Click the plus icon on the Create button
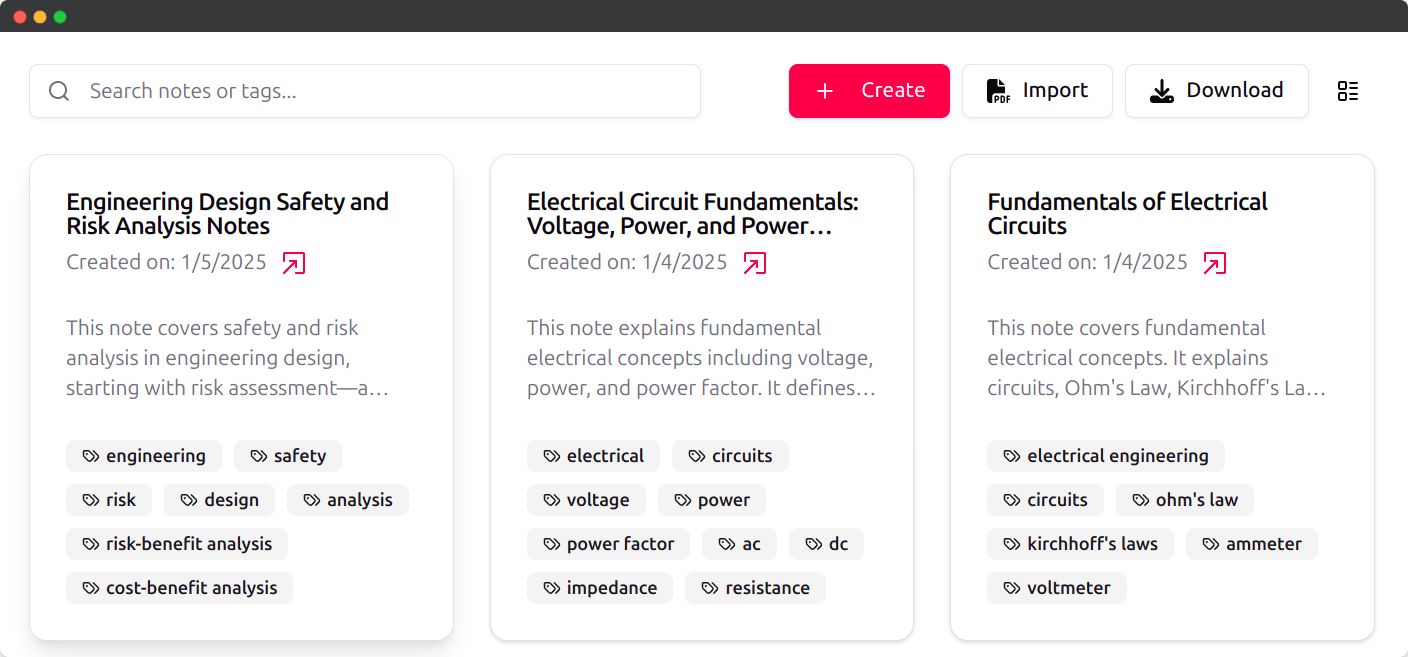1408x657 pixels. [824, 91]
